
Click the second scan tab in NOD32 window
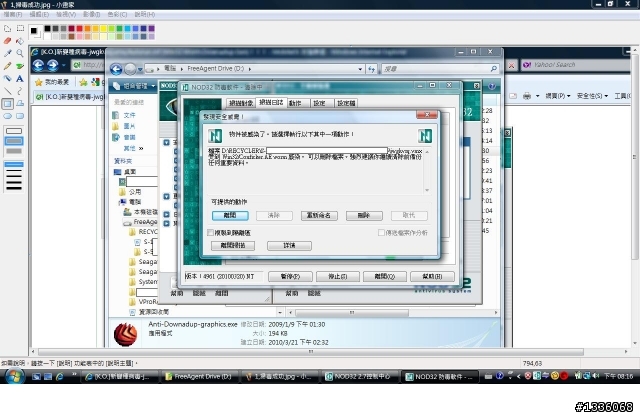(271, 102)
